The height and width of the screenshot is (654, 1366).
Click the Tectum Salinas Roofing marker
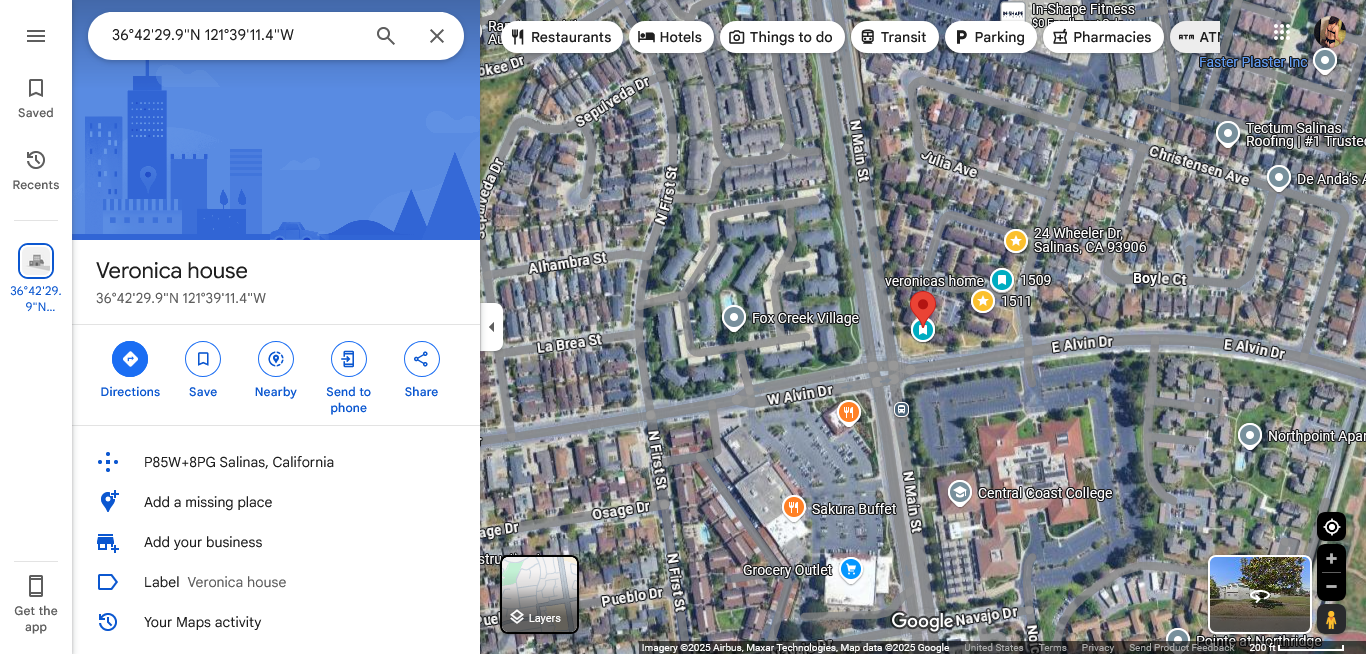point(1228,133)
